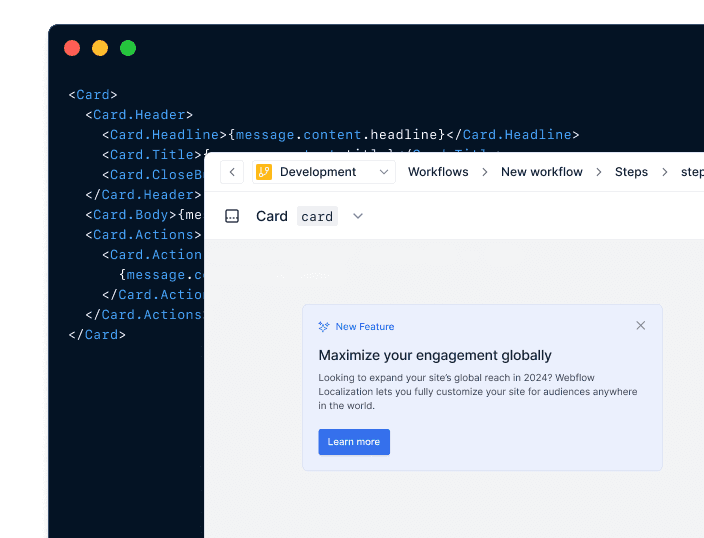The width and height of the screenshot is (704, 538).
Task: Dismiss the card with the X button
Action: pyautogui.click(x=641, y=326)
